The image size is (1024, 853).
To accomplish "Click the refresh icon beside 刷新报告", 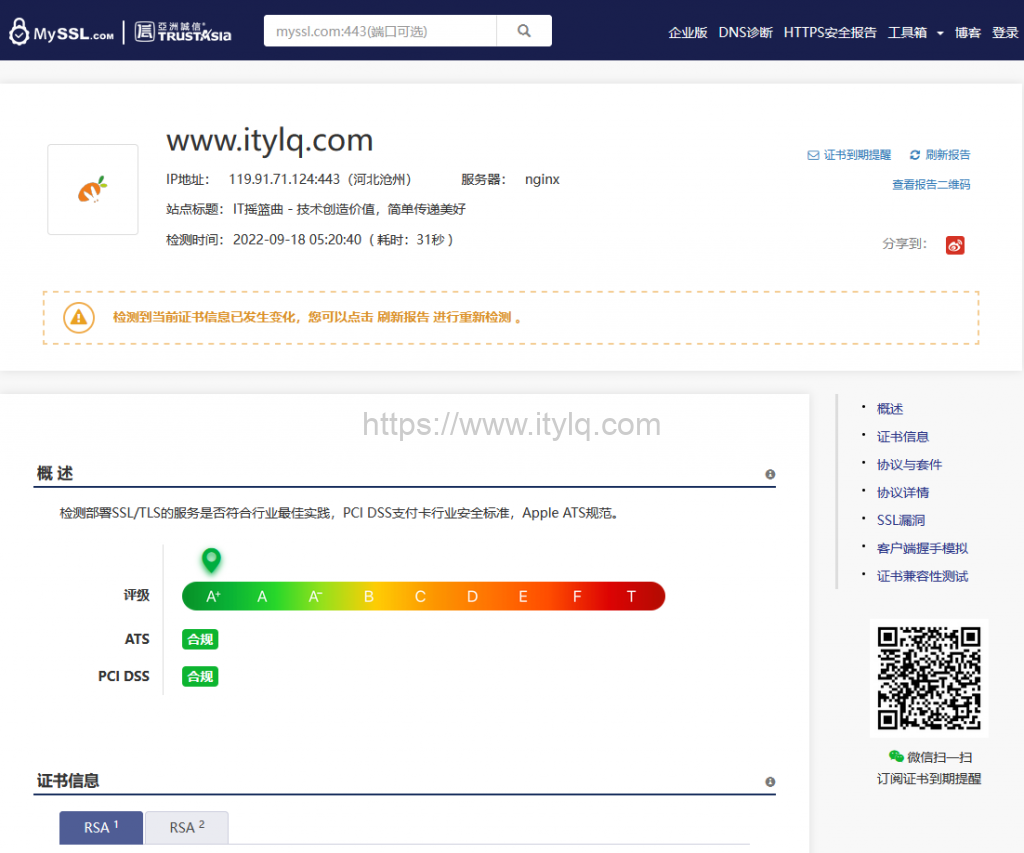I will pos(913,154).
